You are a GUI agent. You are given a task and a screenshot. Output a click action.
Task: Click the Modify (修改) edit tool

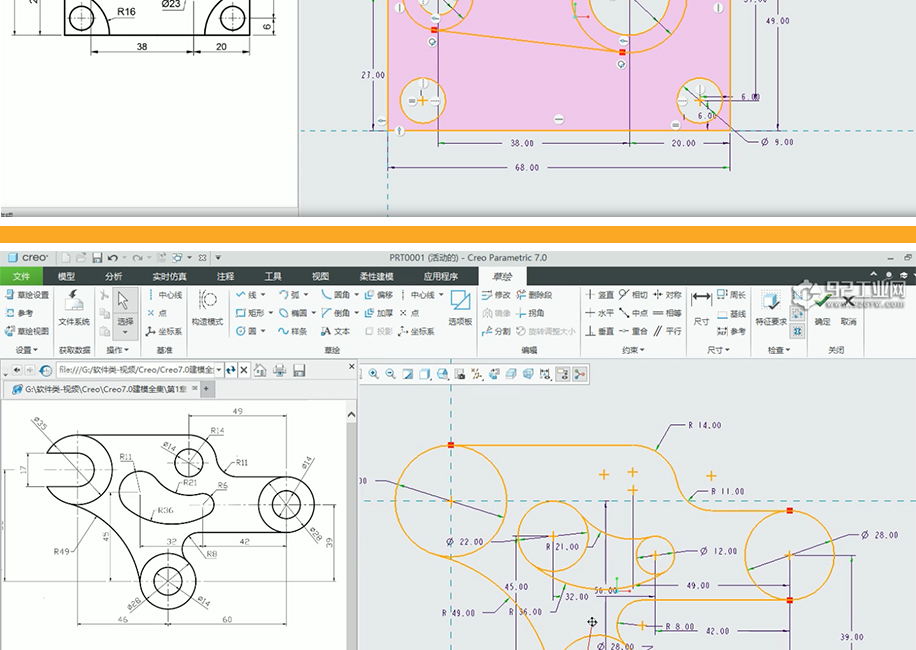(x=497, y=295)
